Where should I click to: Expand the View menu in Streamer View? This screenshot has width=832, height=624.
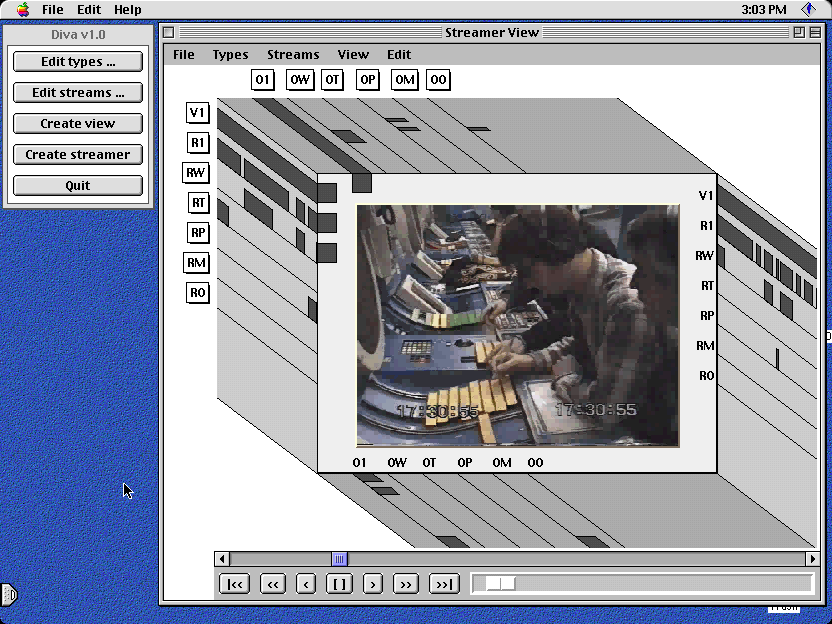pos(353,54)
